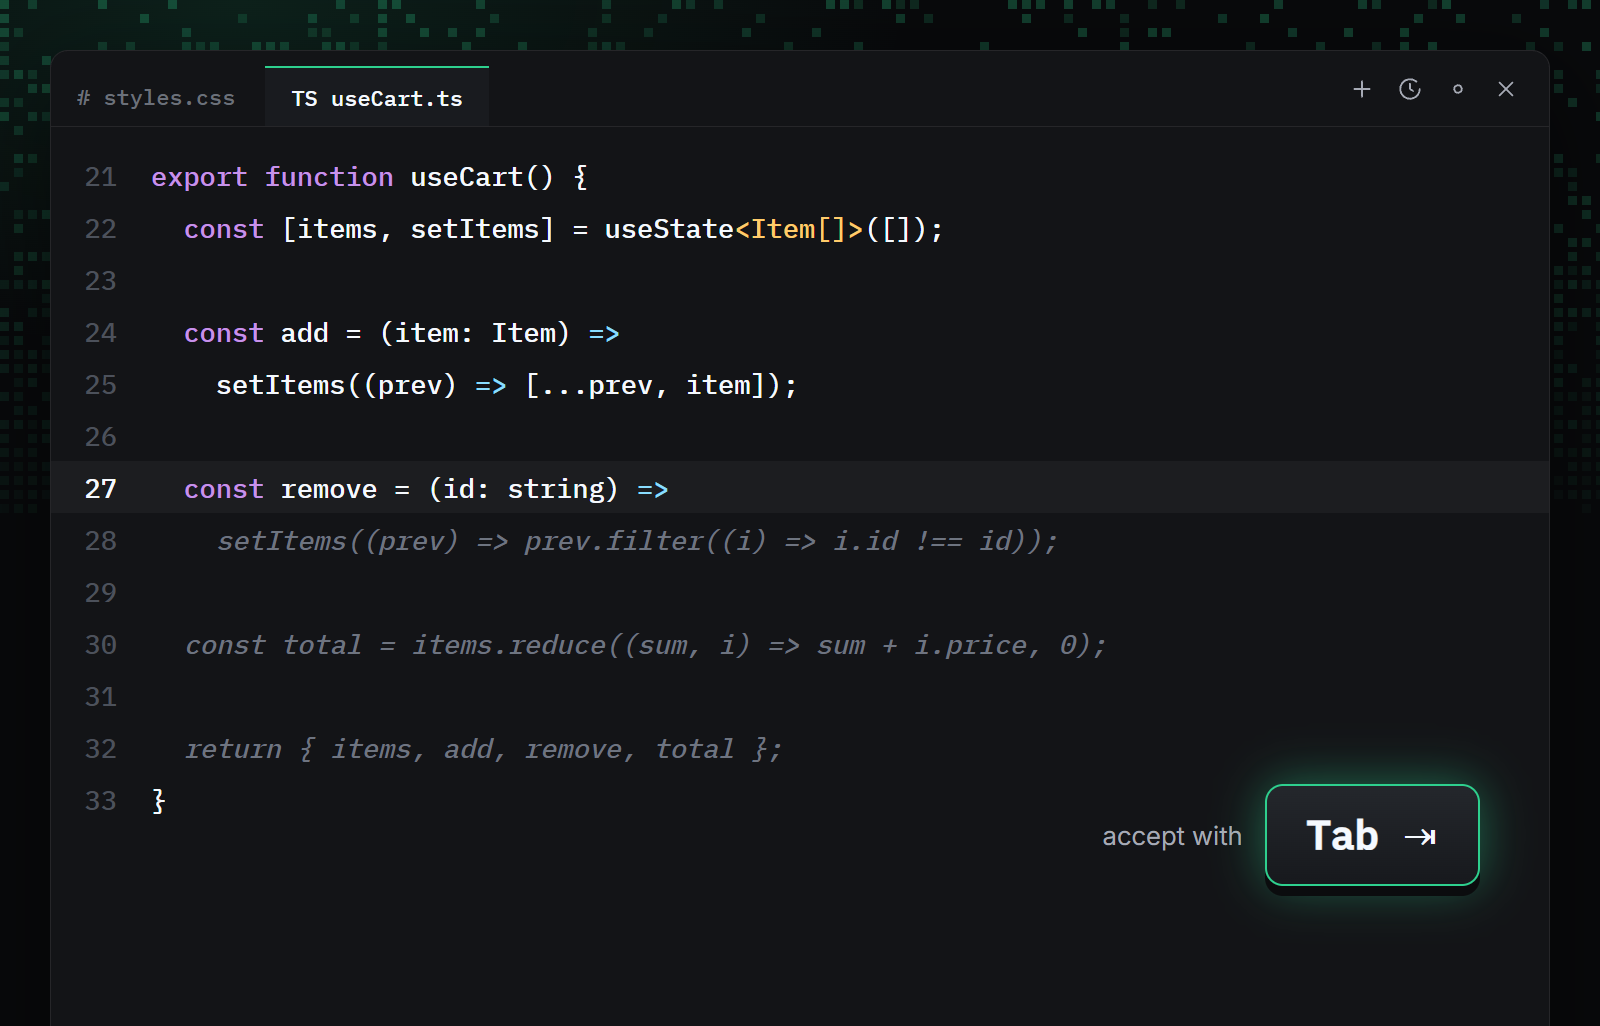Click 'add' identifier on line 24

coord(305,333)
